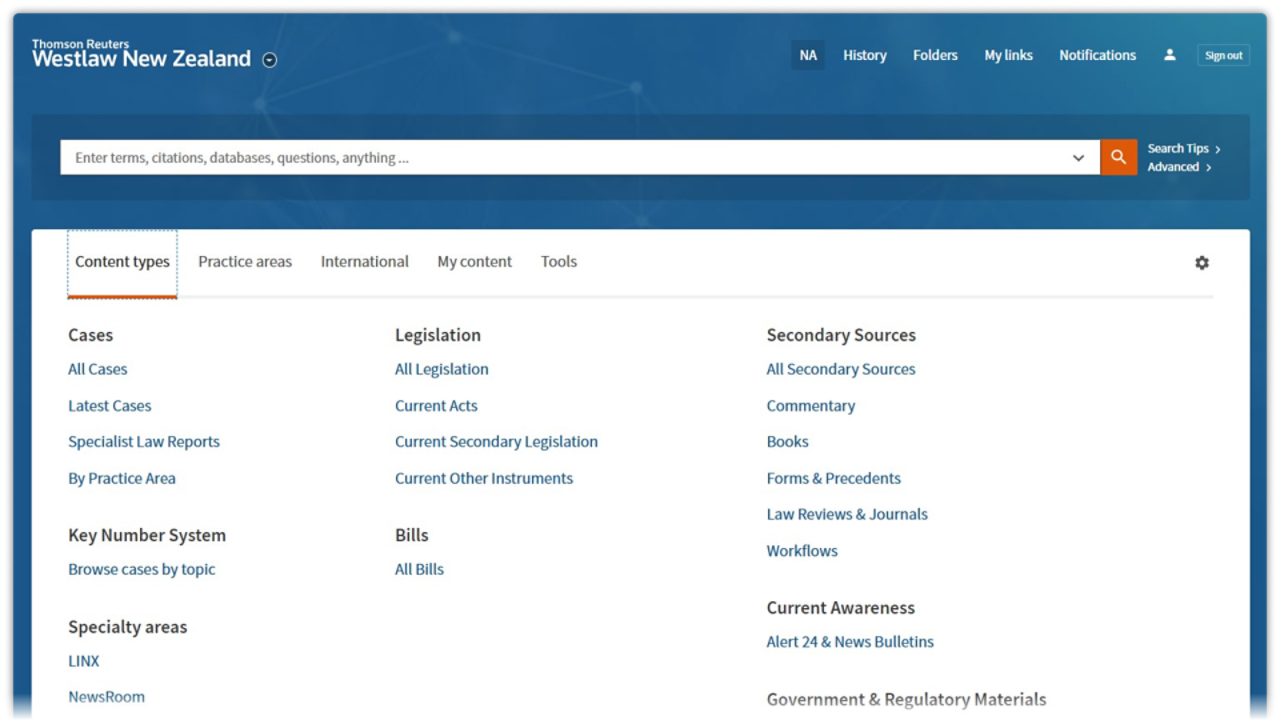
Task: Open Current Acts link
Action: click(436, 406)
